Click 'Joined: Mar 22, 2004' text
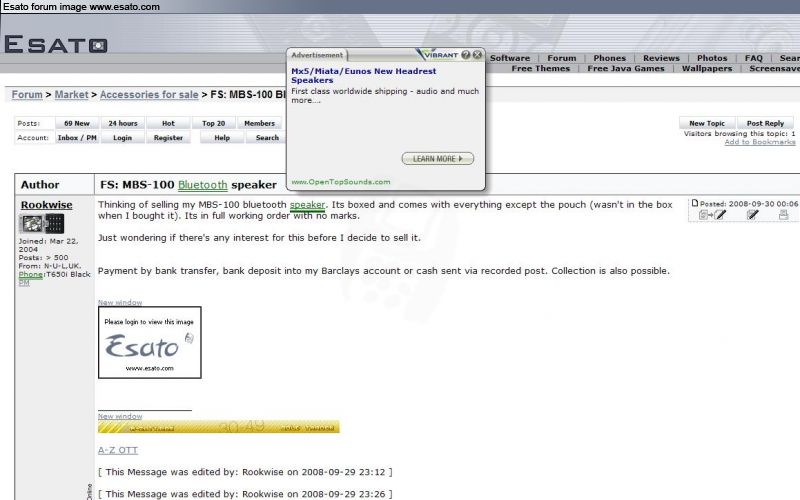Image resolution: width=800 pixels, height=500 pixels. (x=48, y=245)
